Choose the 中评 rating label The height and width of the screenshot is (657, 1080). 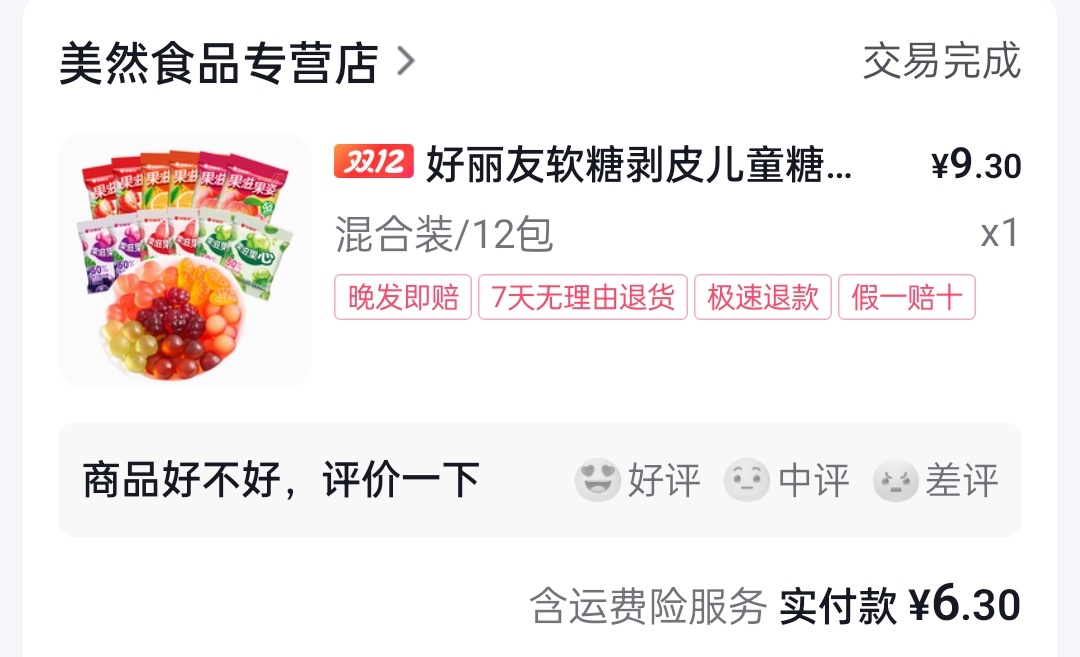coord(813,481)
